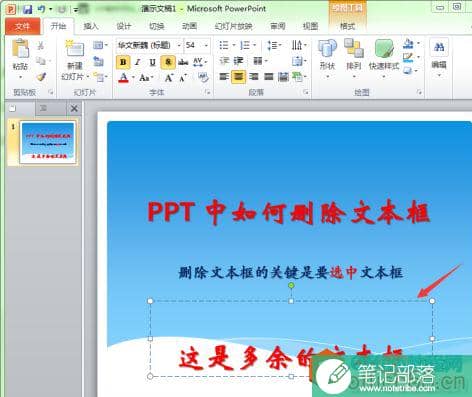
Task: Open the Drawing group dialog launcher
Action: point(419,92)
